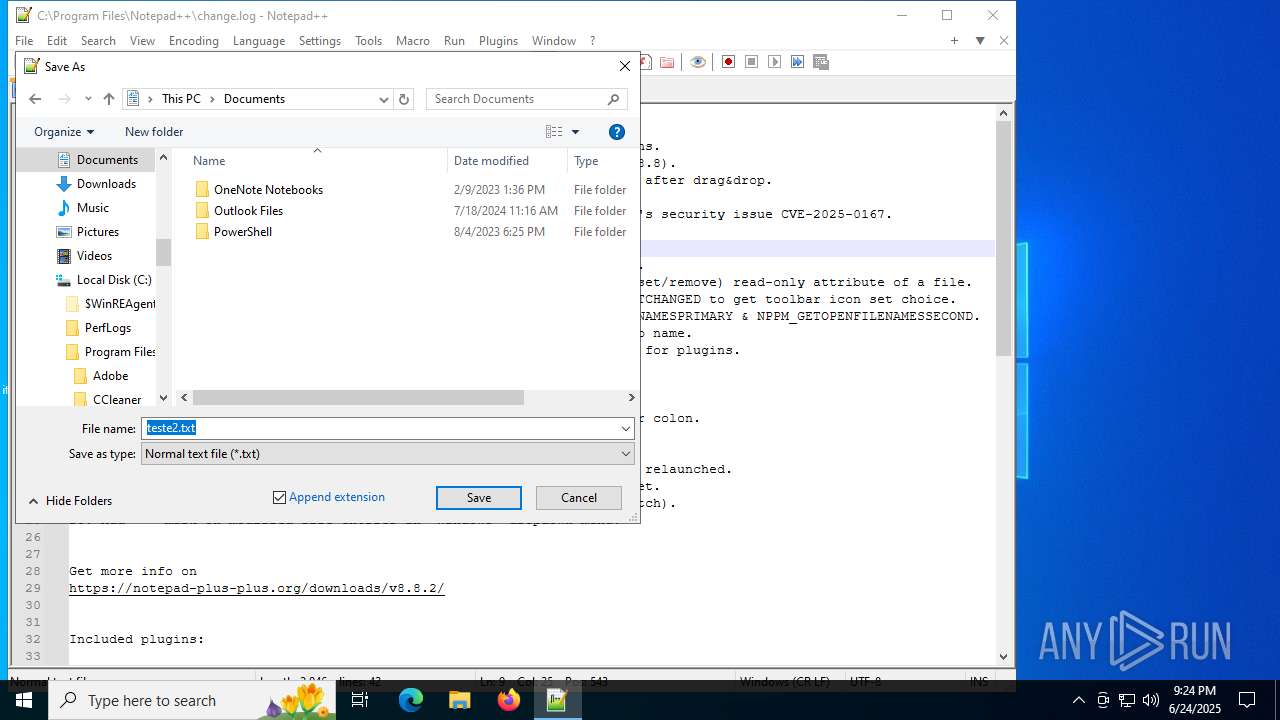Click the breadcrumb chevron after This PC
The width and height of the screenshot is (1280, 720).
click(x=212, y=99)
